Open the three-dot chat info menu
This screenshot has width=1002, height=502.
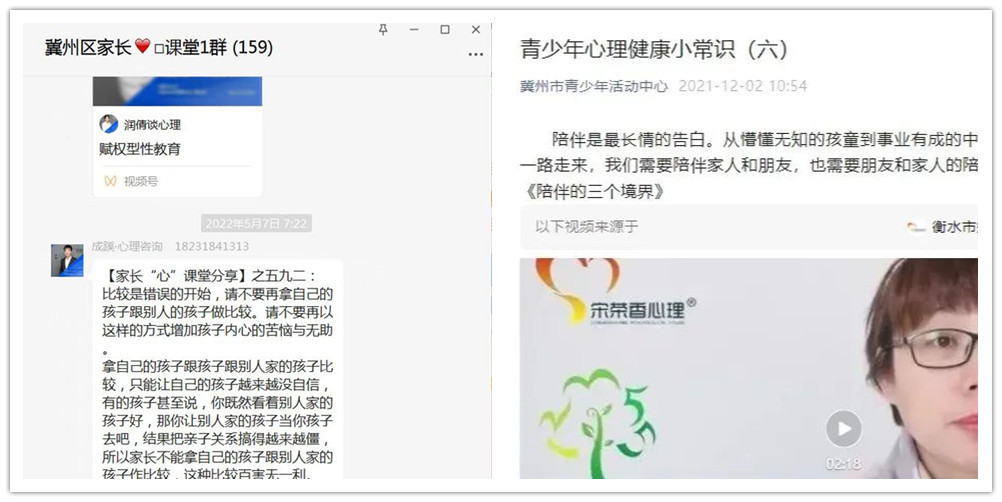(x=475, y=53)
